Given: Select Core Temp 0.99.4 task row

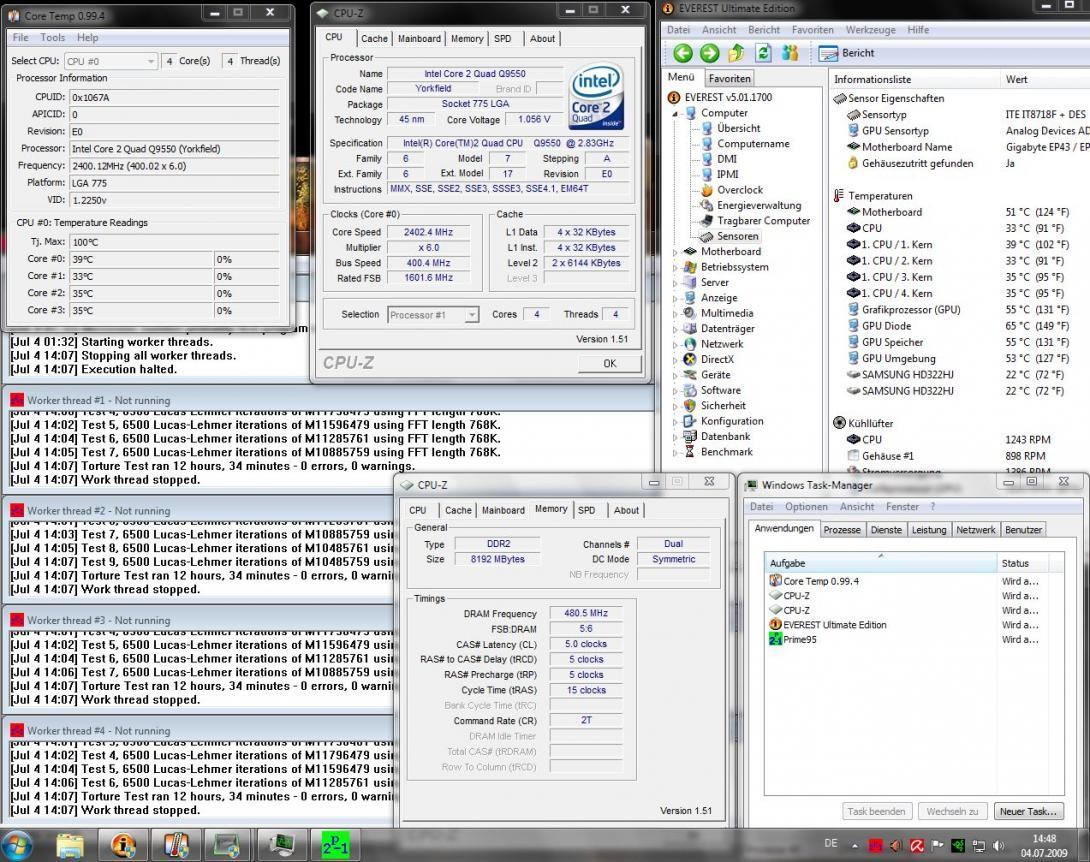Looking at the screenshot, I should click(913, 581).
